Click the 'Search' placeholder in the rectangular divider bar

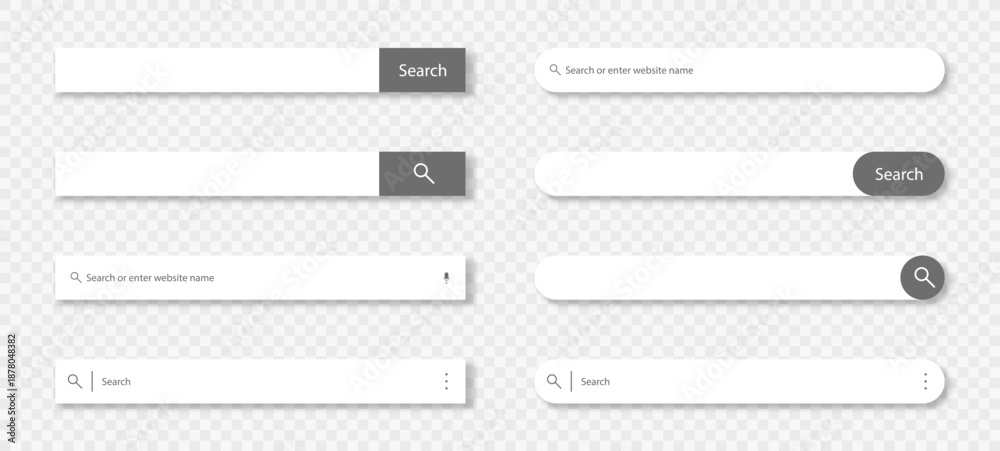[116, 381]
